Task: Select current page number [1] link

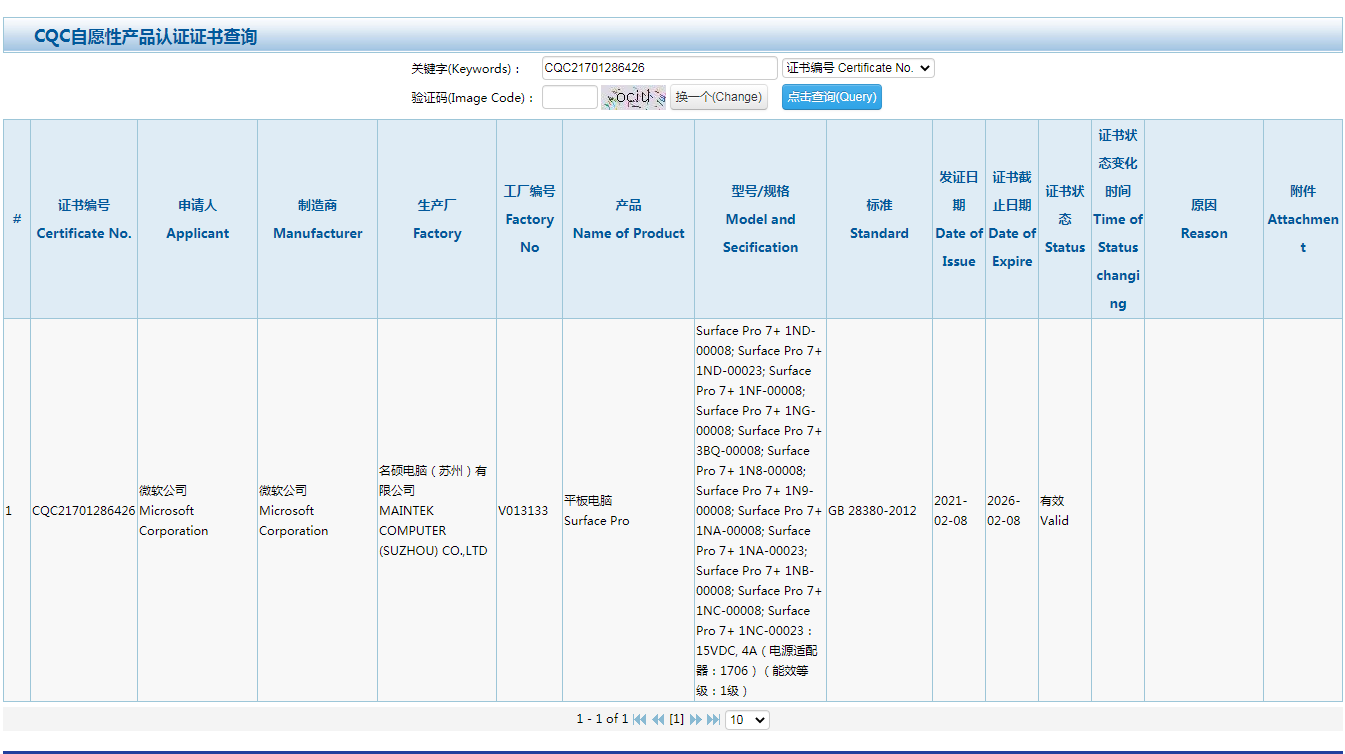Action: (x=676, y=719)
